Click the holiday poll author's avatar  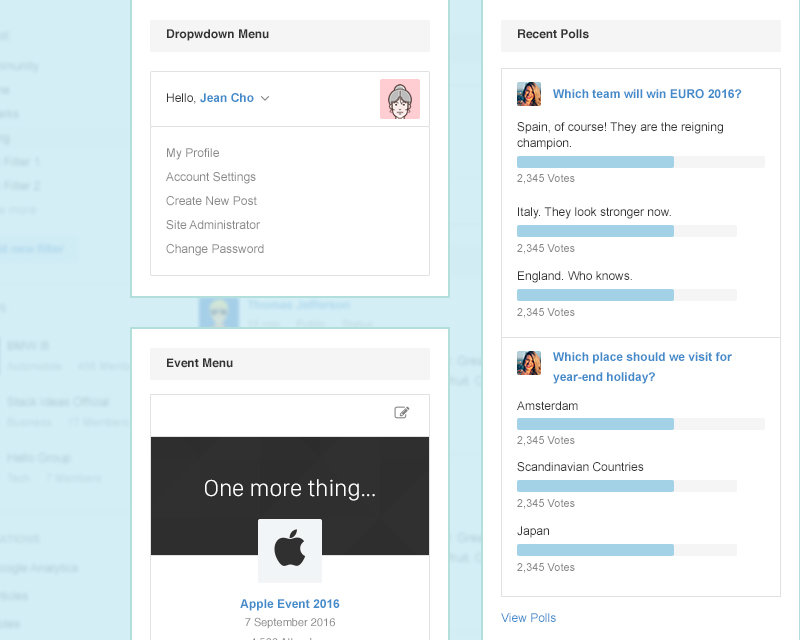[x=529, y=363]
